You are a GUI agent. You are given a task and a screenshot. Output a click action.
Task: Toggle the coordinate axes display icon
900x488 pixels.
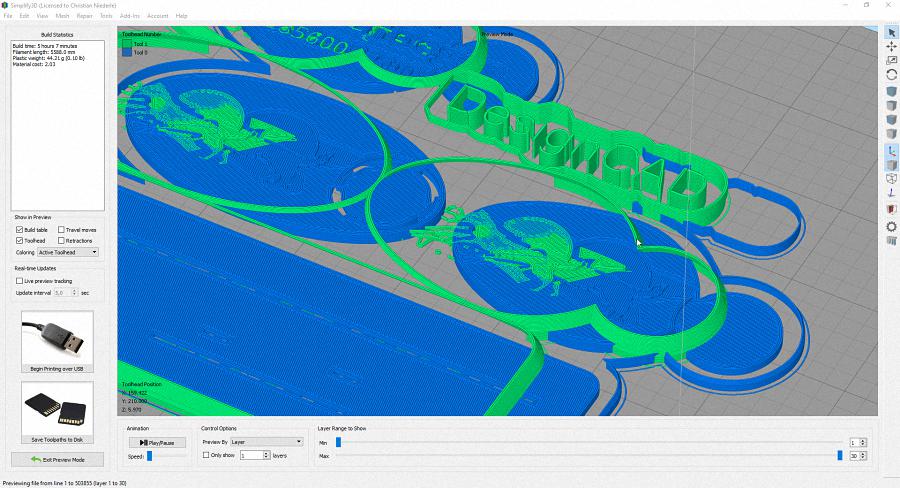coord(891,150)
